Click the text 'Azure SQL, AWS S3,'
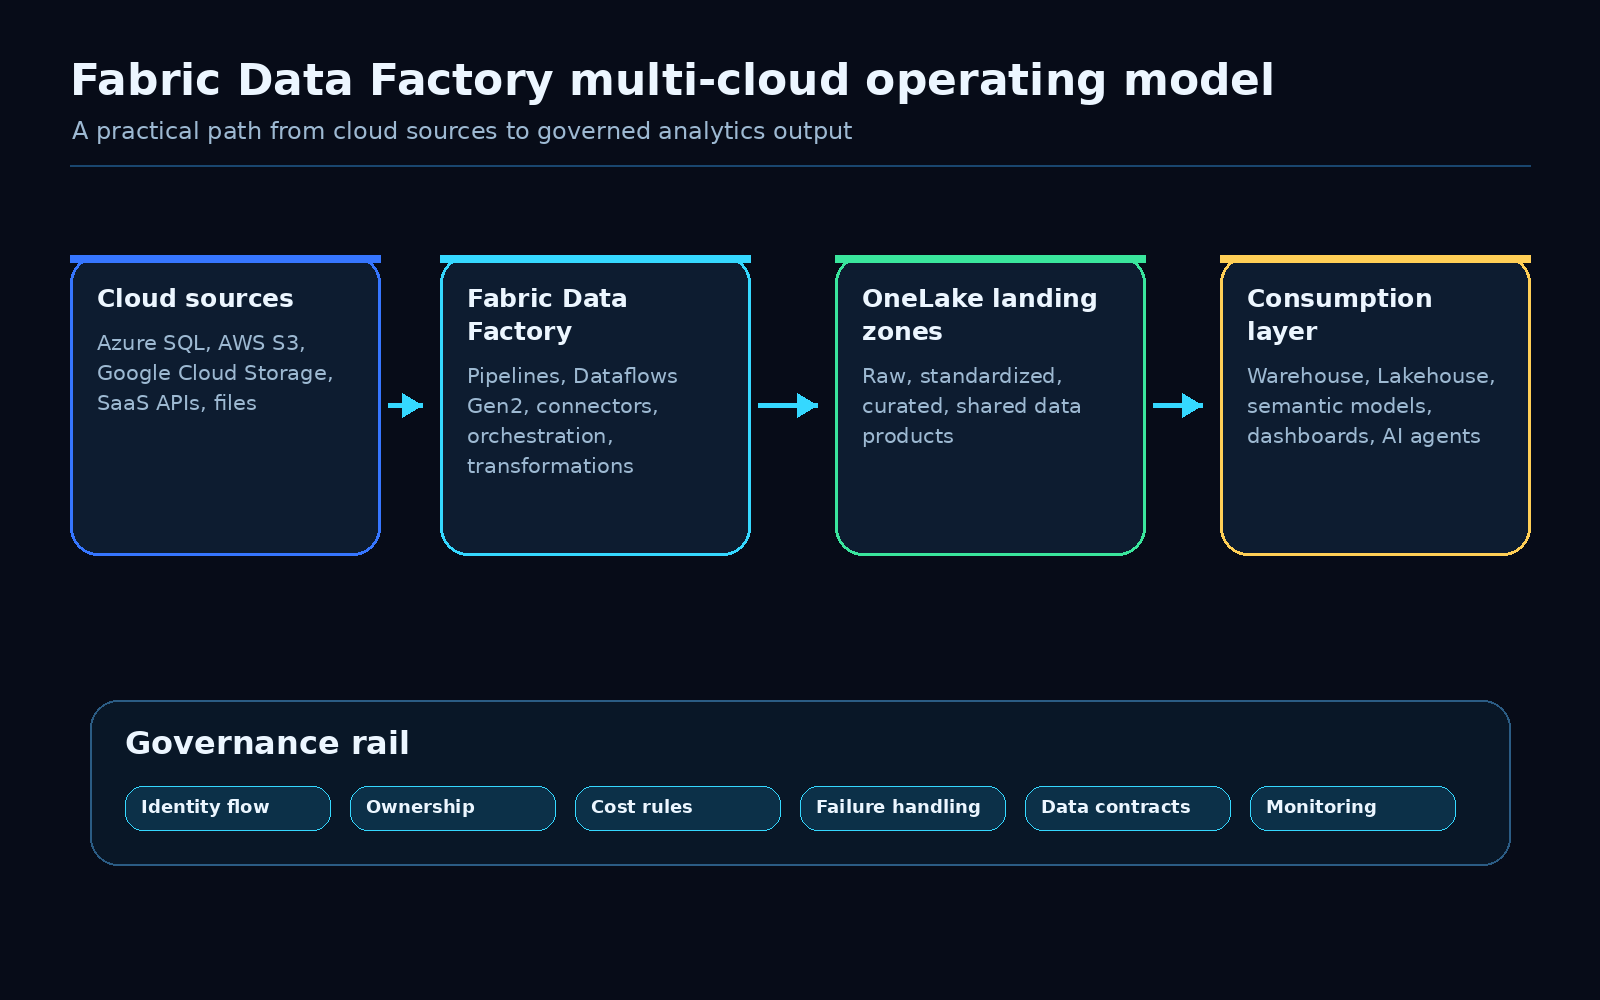The width and height of the screenshot is (1600, 1000). click(201, 343)
